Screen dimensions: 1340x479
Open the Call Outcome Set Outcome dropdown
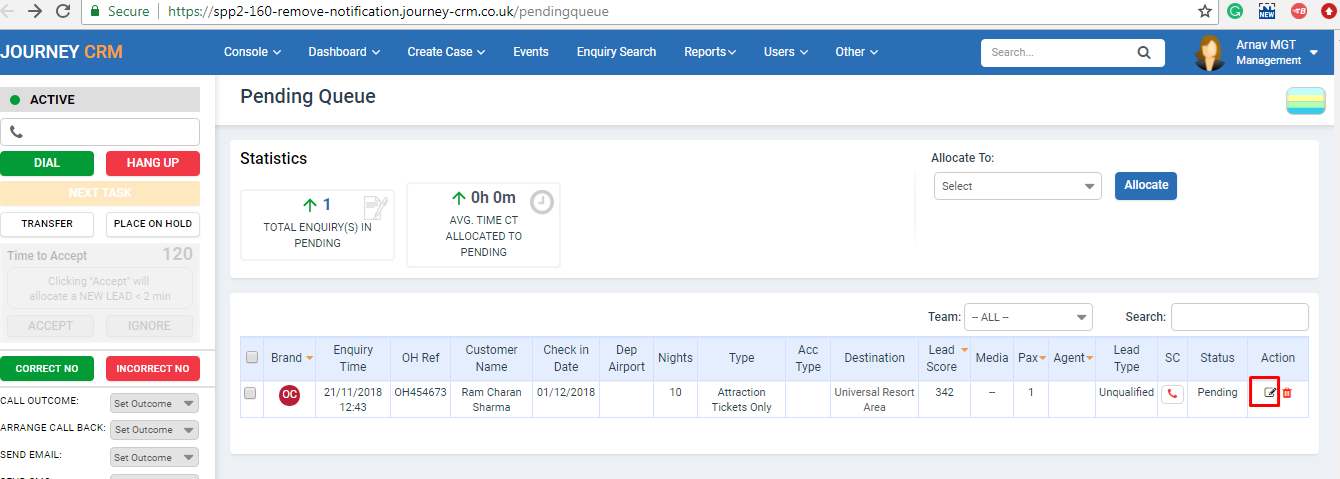click(154, 403)
